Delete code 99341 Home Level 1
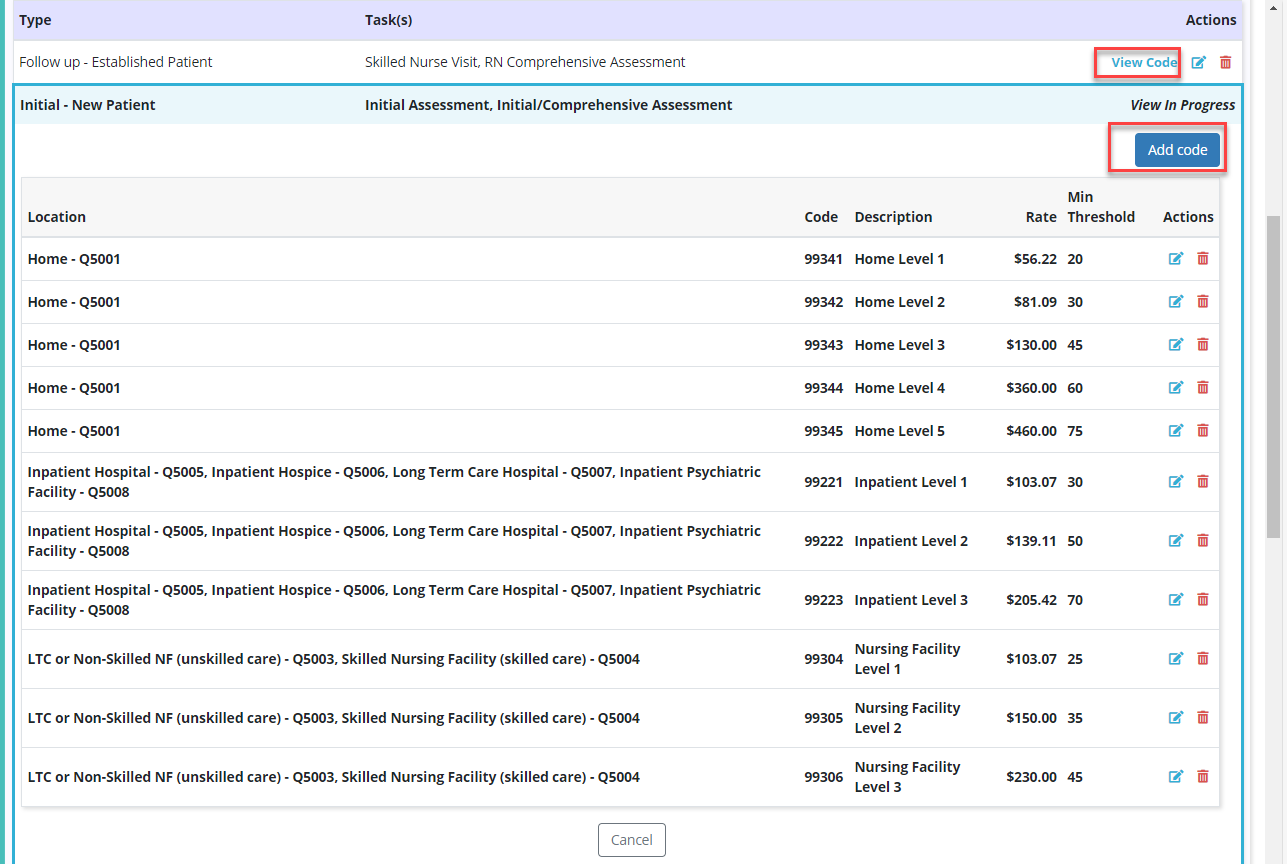Screen dimensions: 1287x864 [x=1203, y=259]
